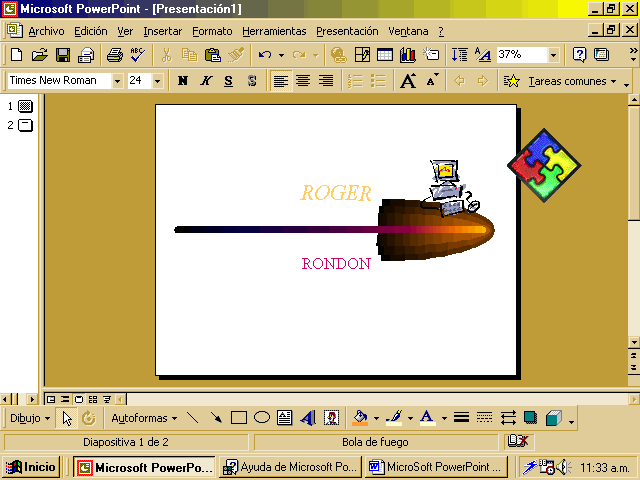Open the Archivo menu
Image resolution: width=640 pixels, height=480 pixels.
(x=46, y=31)
